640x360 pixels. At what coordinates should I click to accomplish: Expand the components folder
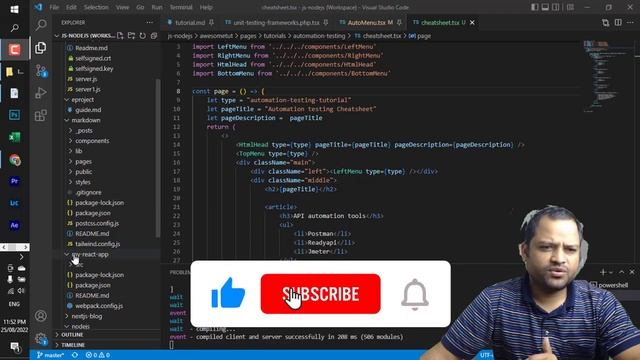click(92, 141)
